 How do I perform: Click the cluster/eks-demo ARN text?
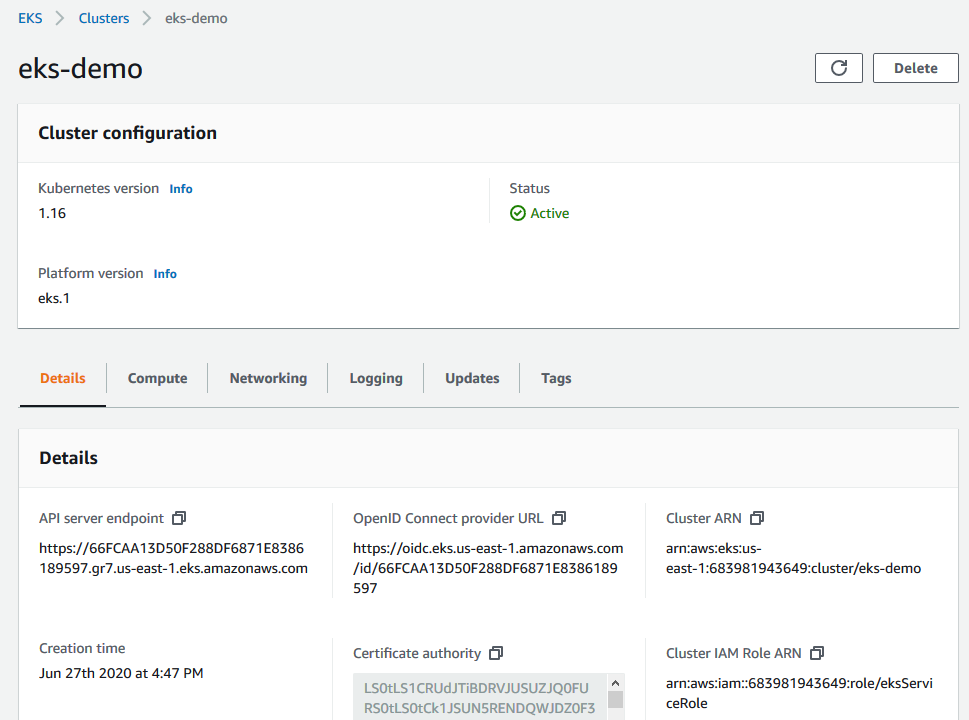(x=793, y=558)
